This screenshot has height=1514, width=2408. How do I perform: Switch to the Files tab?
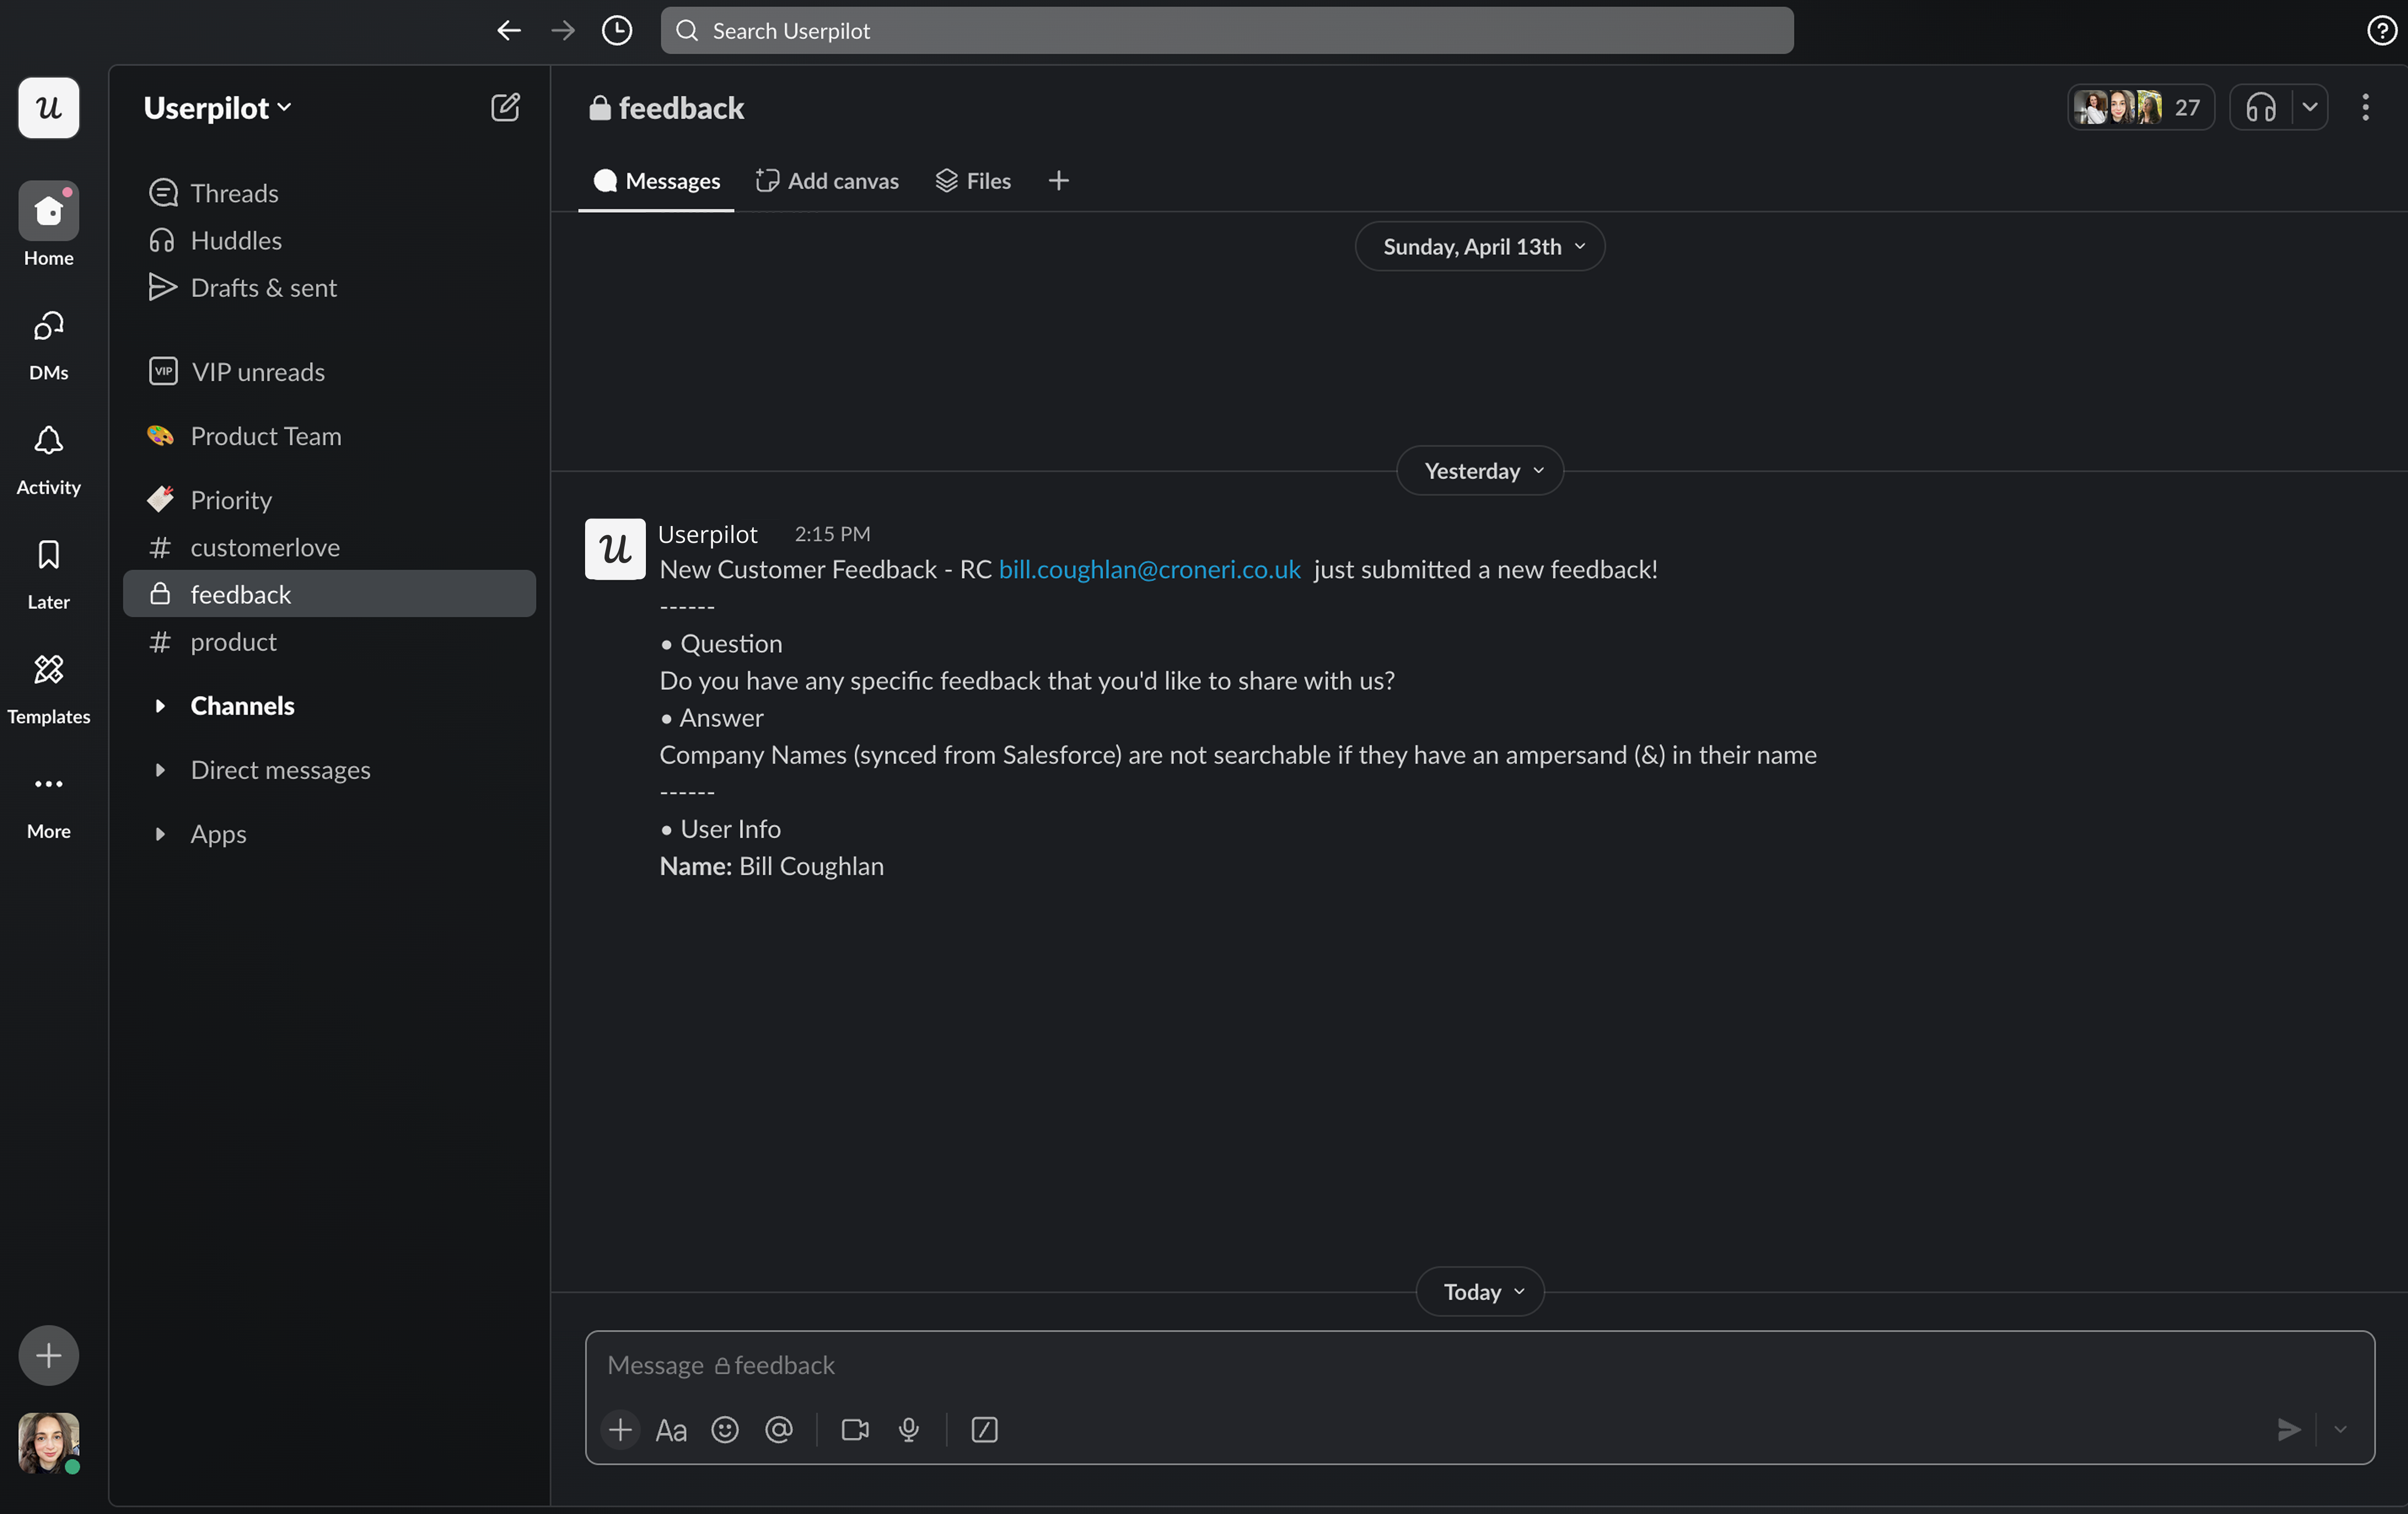click(973, 181)
